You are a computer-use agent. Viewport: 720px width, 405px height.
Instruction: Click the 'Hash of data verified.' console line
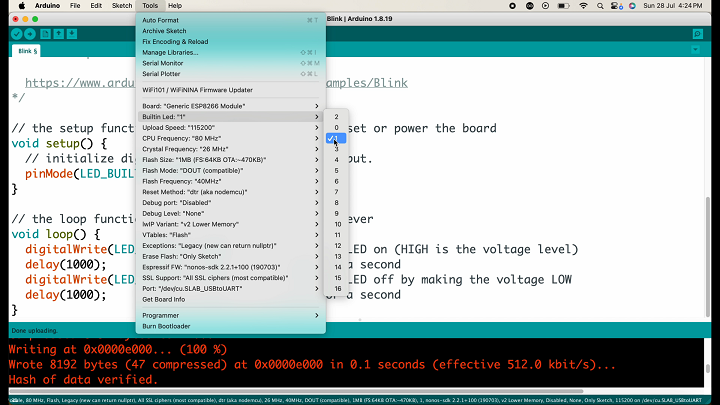click(x=83, y=380)
